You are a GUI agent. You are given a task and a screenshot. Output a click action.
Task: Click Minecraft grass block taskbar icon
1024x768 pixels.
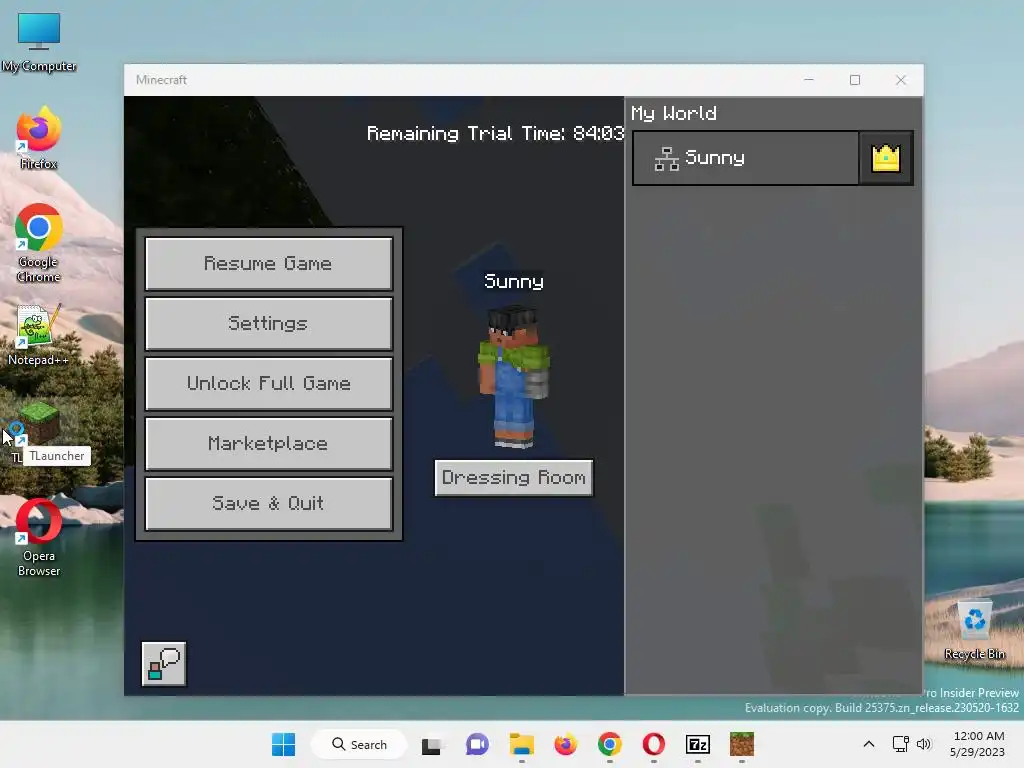742,744
